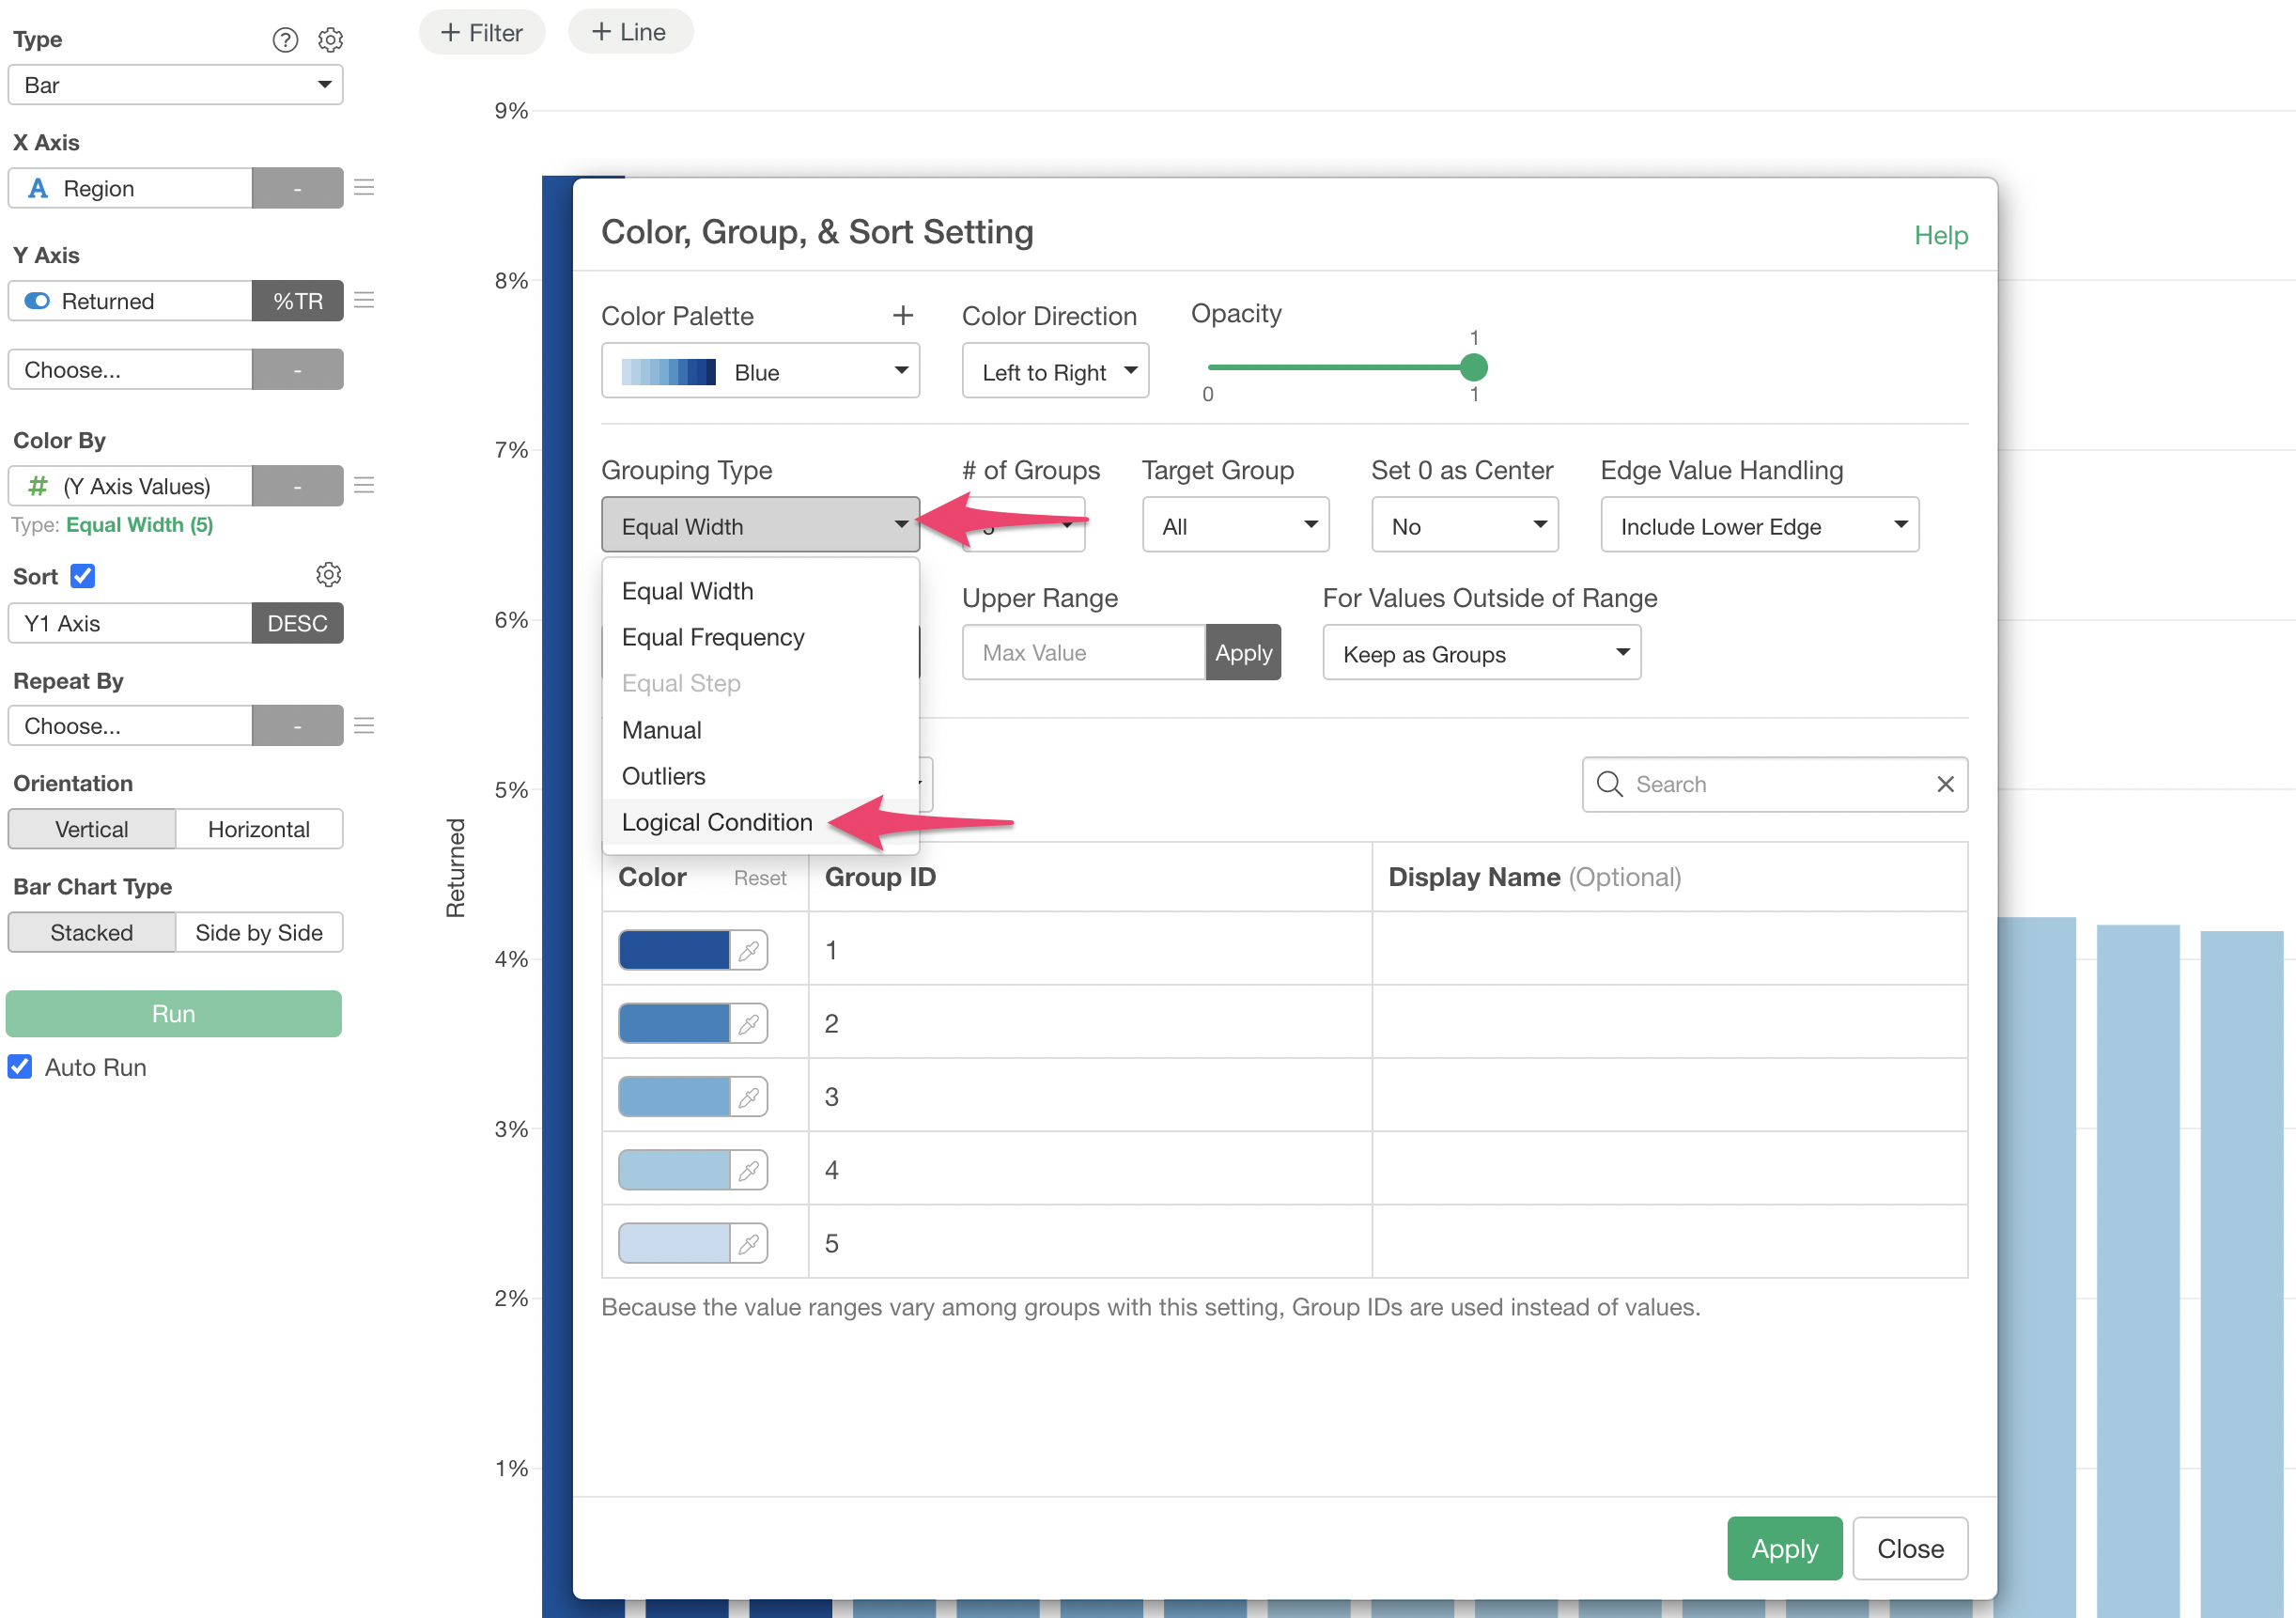Click the help question mark icon next to Type

(x=285, y=40)
